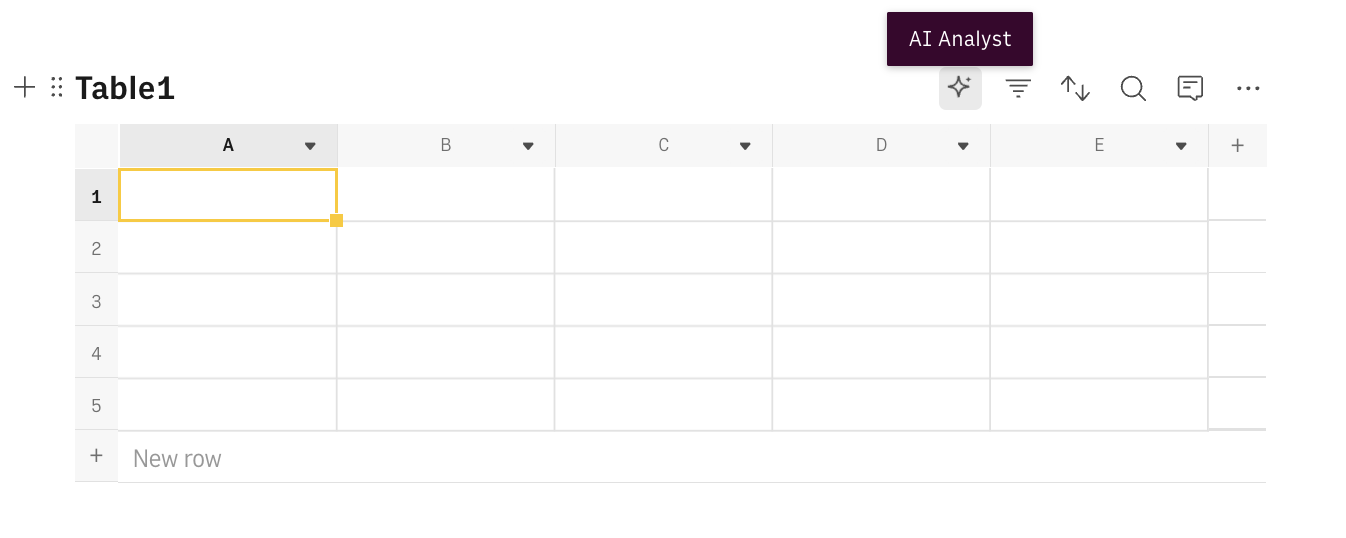Image resolution: width=1346 pixels, height=538 pixels.
Task: Open column C dropdown arrow
Action: point(745,146)
